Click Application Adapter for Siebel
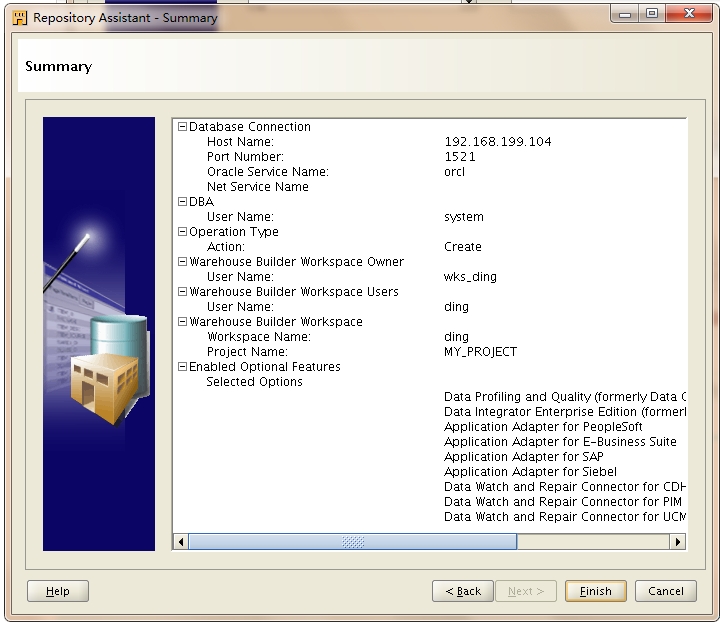The image size is (720, 622). (530, 471)
